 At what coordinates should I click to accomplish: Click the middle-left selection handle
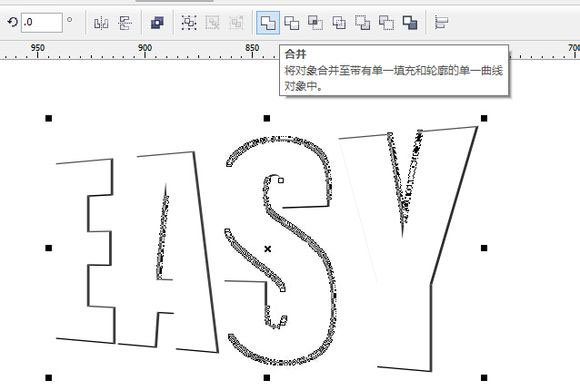coord(49,248)
